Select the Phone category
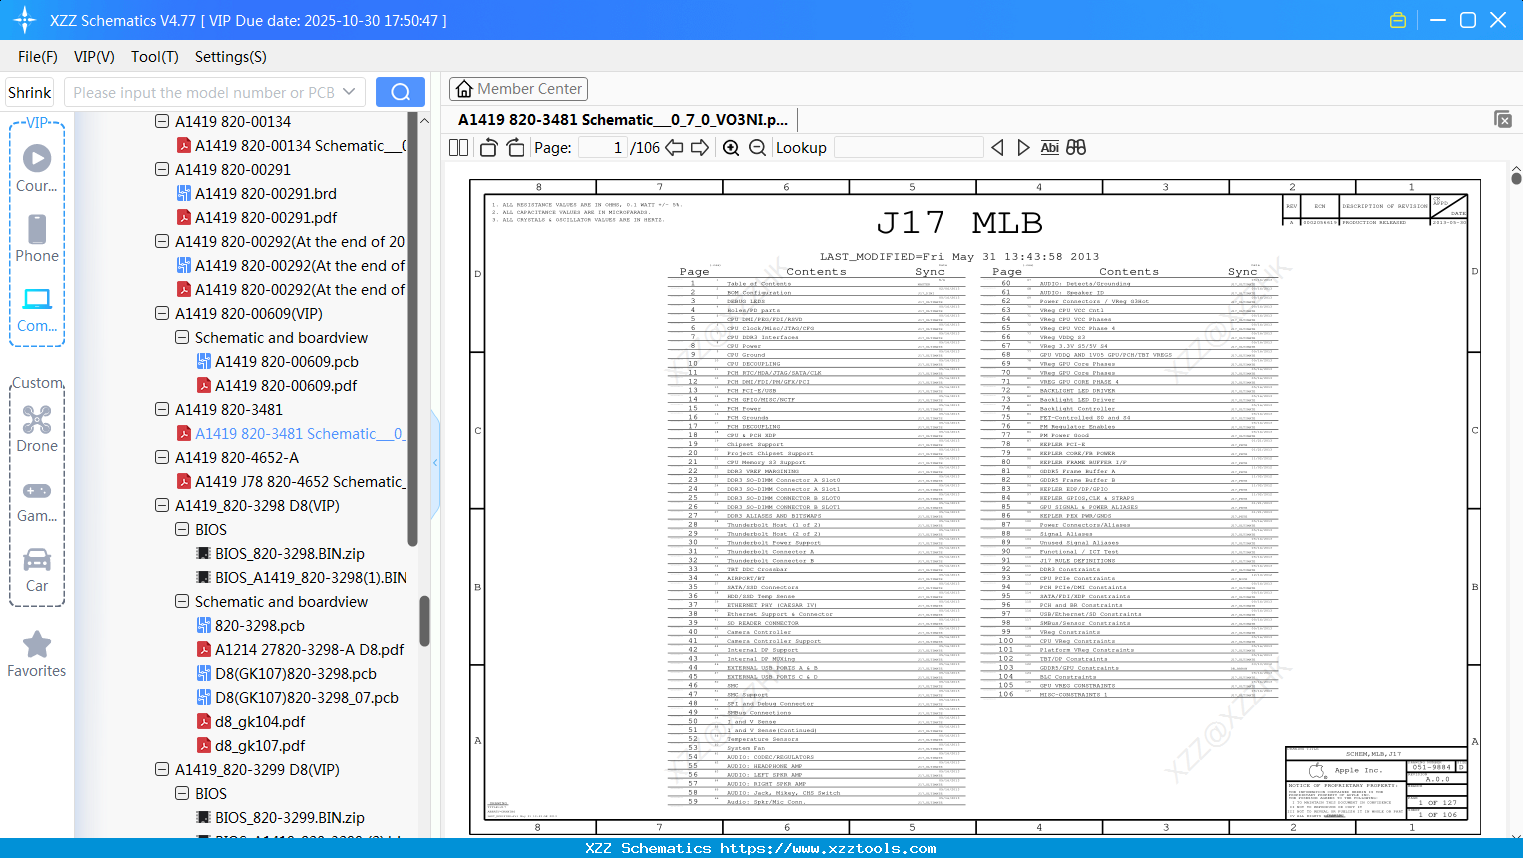Image resolution: width=1523 pixels, height=858 pixels. click(x=37, y=238)
